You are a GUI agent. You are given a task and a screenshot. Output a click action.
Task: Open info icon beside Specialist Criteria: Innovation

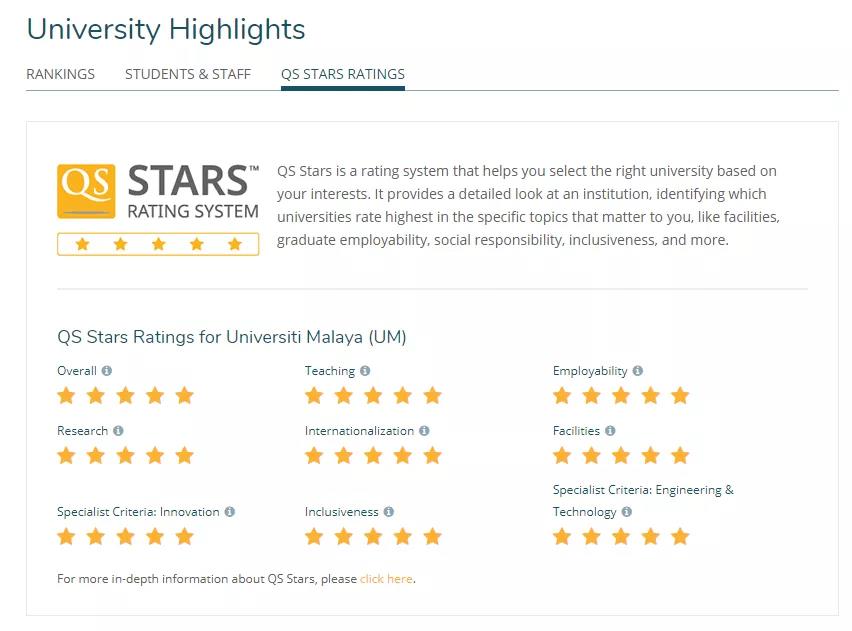pyautogui.click(x=230, y=512)
